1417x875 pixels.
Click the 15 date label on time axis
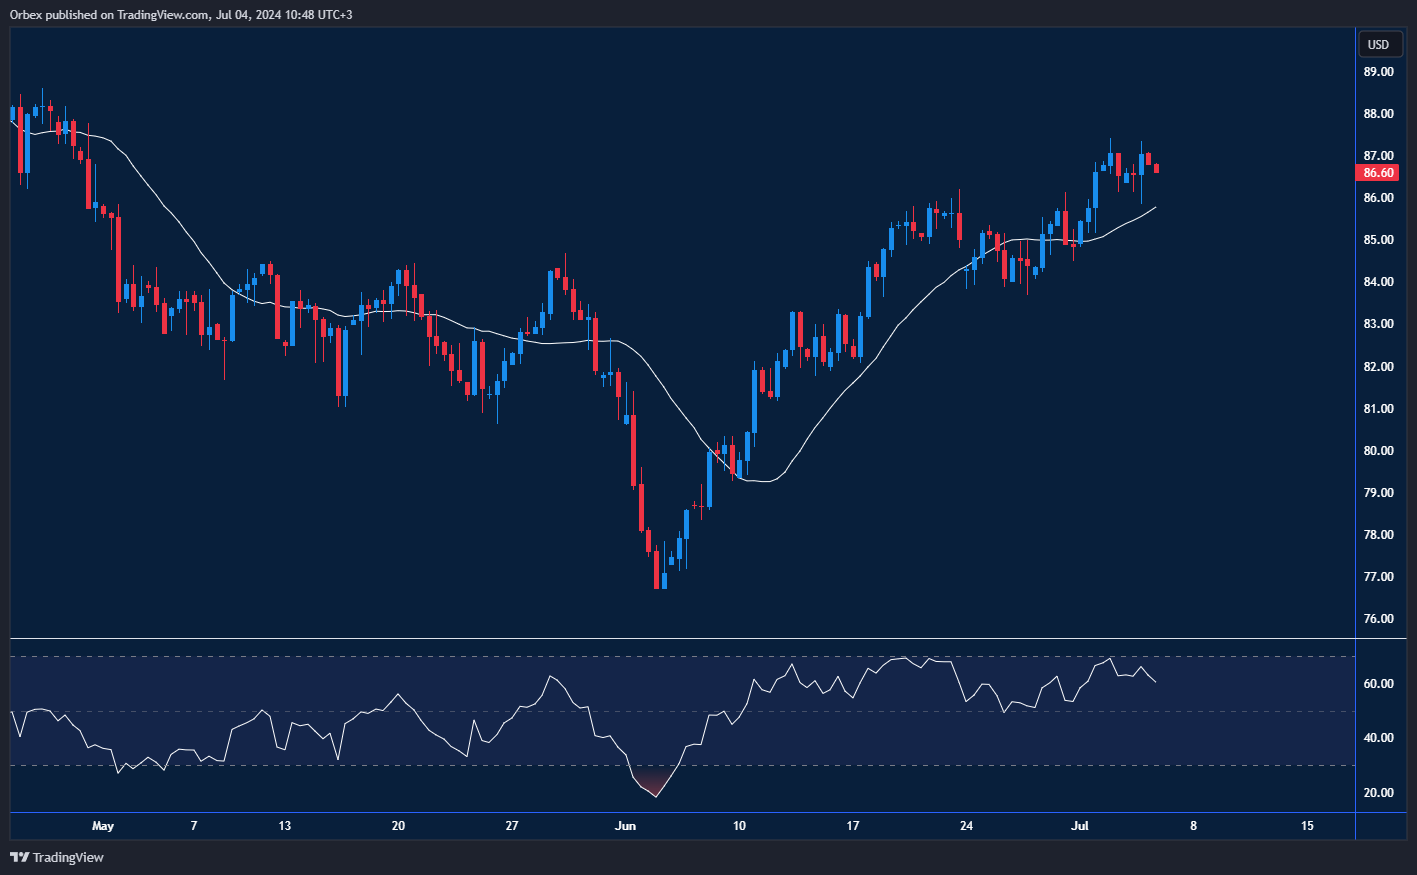[x=1307, y=826]
